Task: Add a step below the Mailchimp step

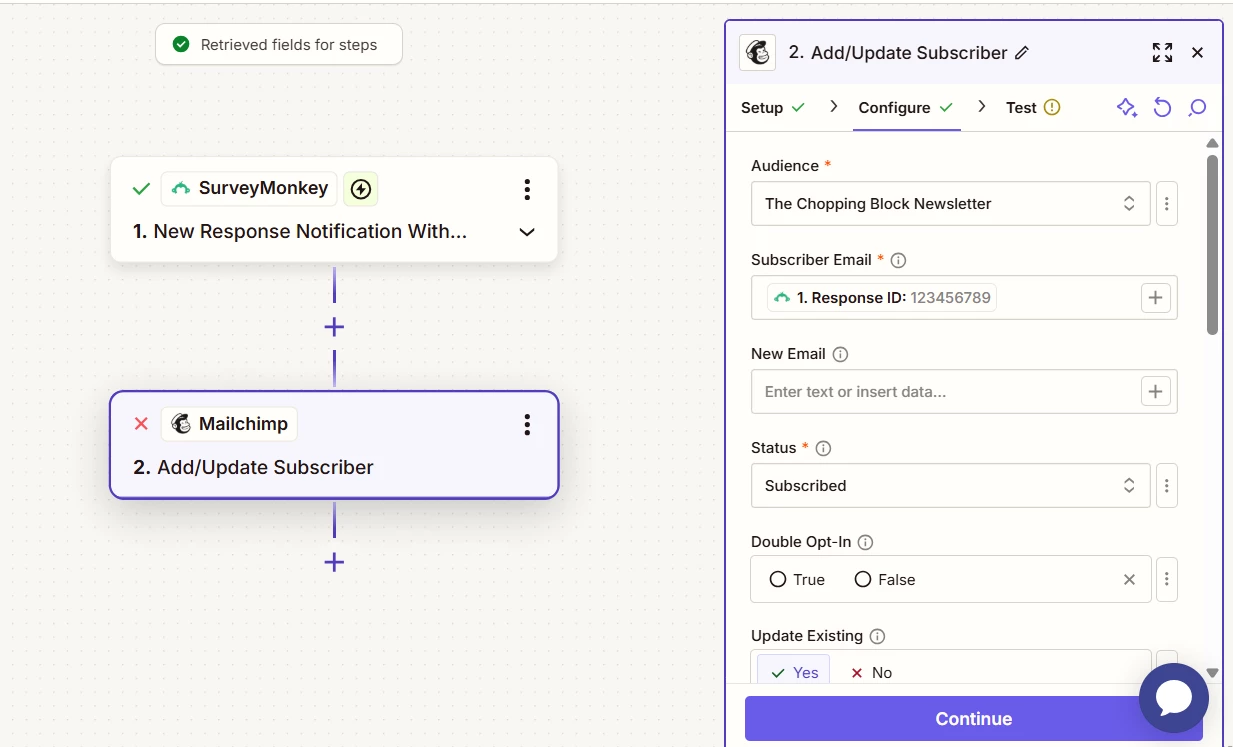Action: click(x=334, y=562)
